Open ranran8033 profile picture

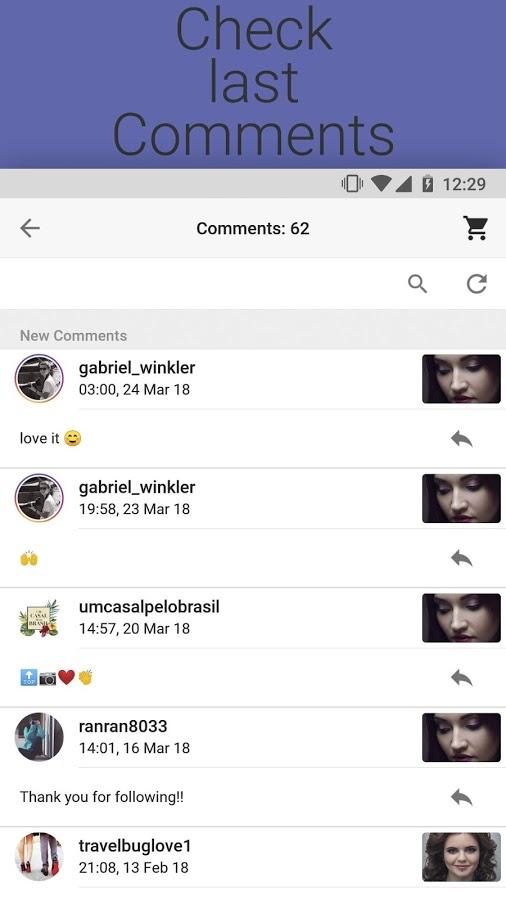click(39, 737)
